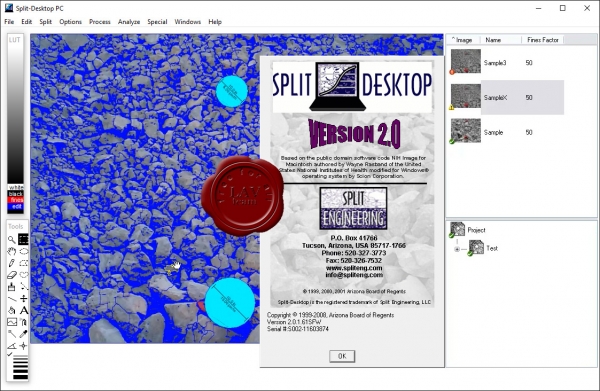Pick the black color in LUT panel
Image resolution: width=600 pixels, height=391 pixels.
tap(16, 194)
